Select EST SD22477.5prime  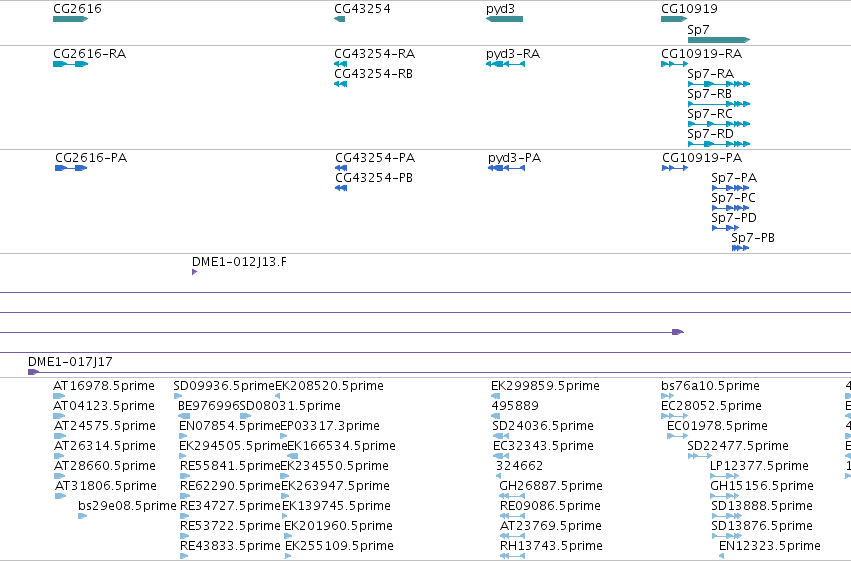click(700, 456)
